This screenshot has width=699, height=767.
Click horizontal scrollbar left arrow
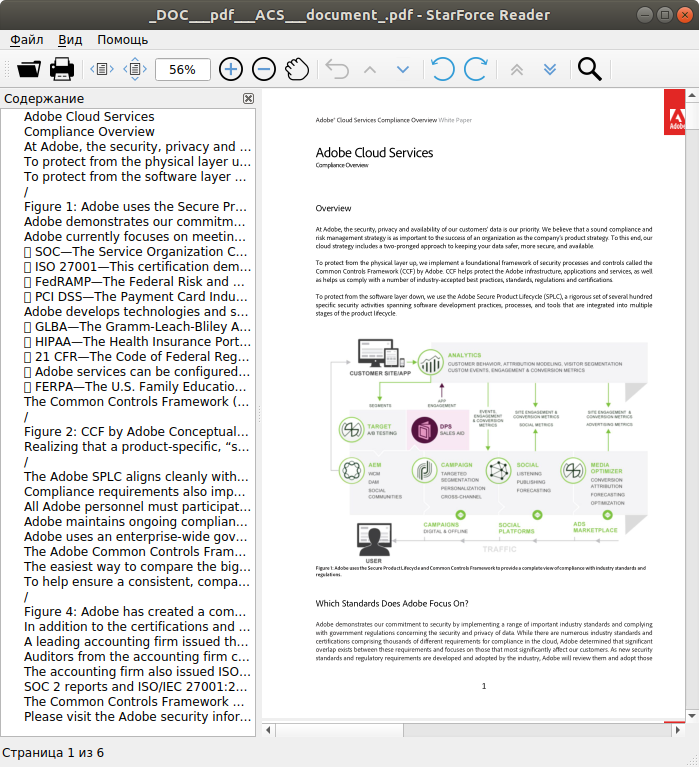(268, 730)
